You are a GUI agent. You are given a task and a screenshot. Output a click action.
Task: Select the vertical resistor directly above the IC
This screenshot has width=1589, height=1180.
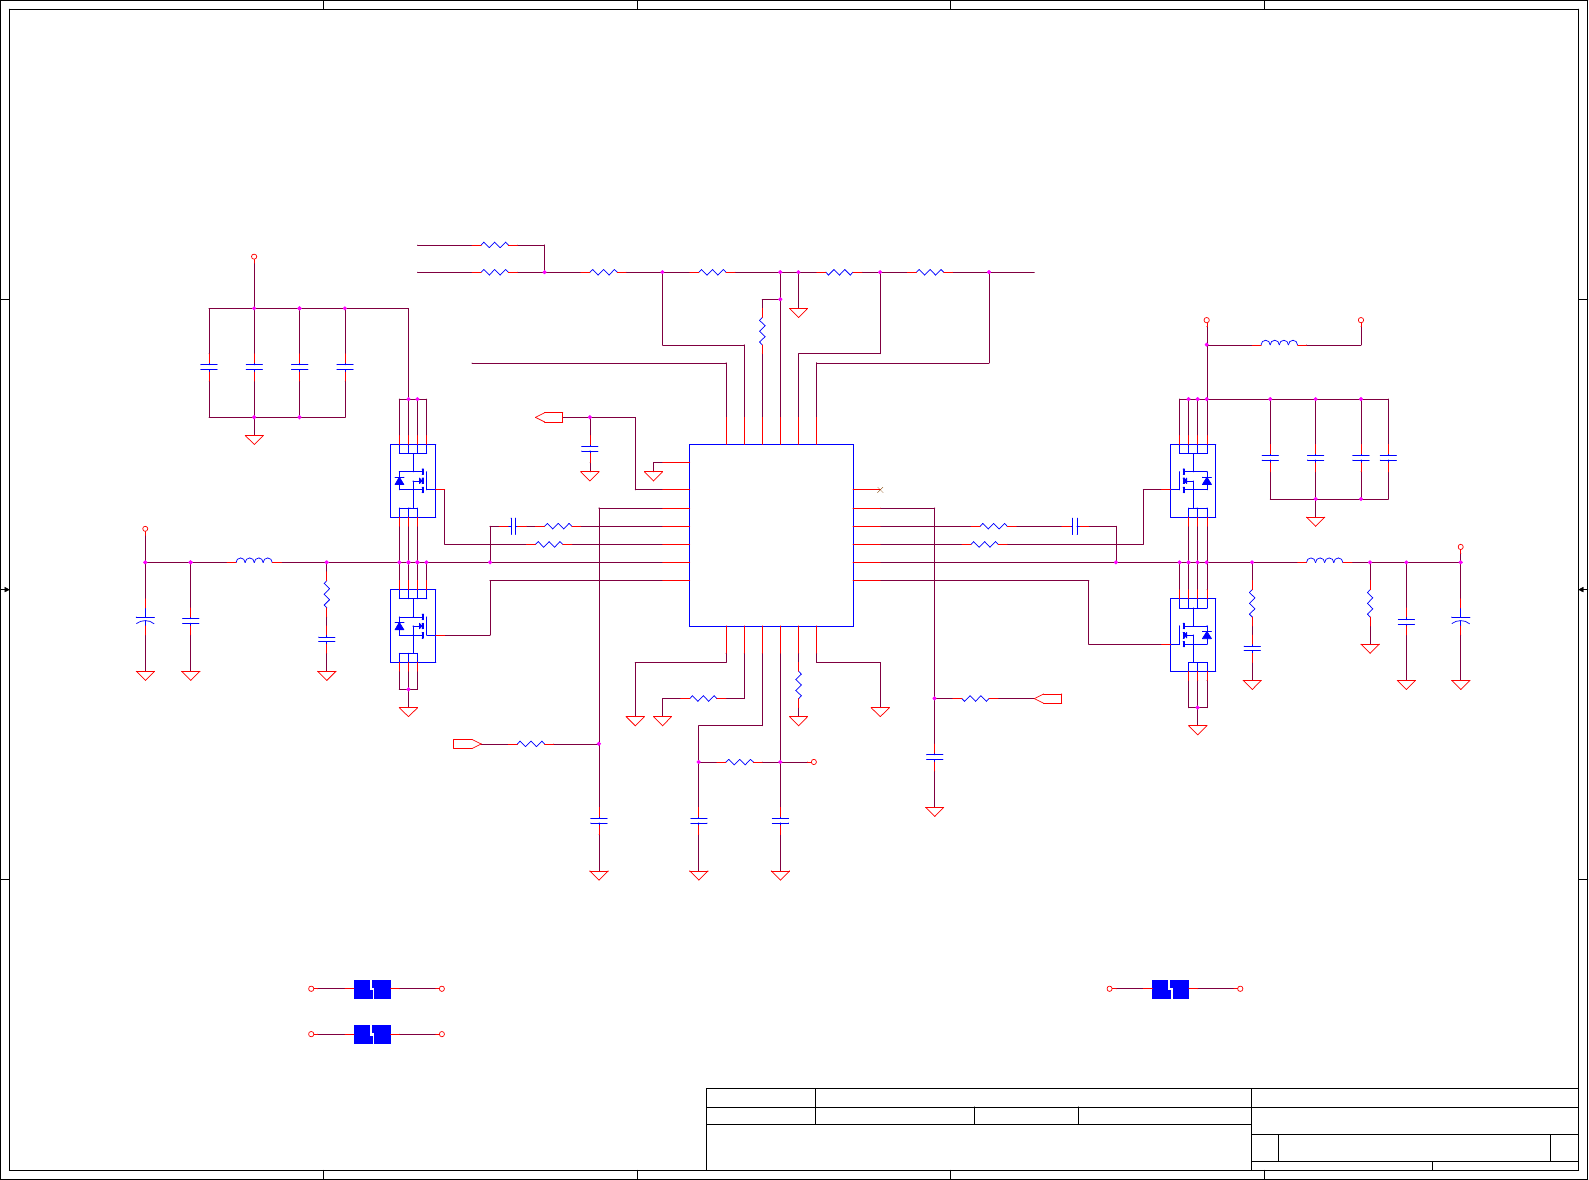click(762, 331)
